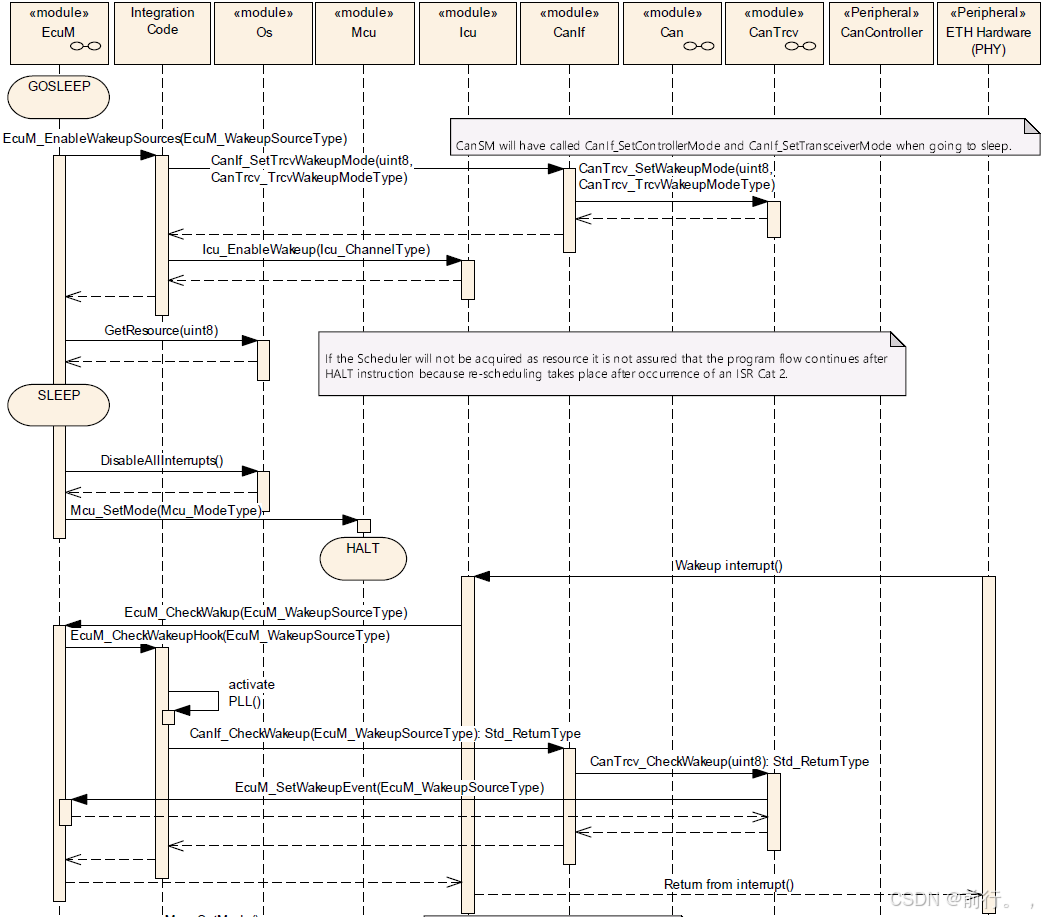Click the link icon in CanTrcv header
The height and width of the screenshot is (917, 1045).
pyautogui.click(x=800, y=46)
